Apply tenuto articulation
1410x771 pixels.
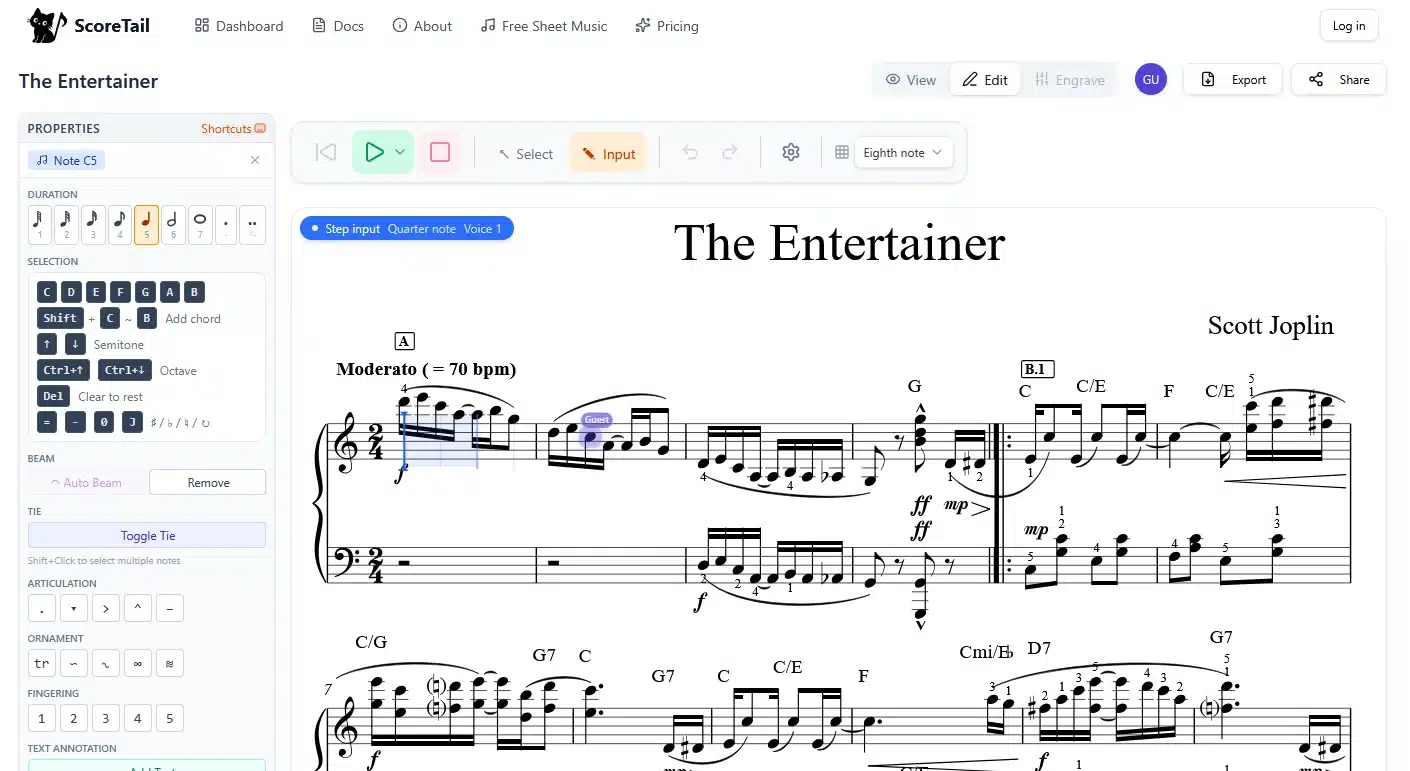[x=169, y=608]
